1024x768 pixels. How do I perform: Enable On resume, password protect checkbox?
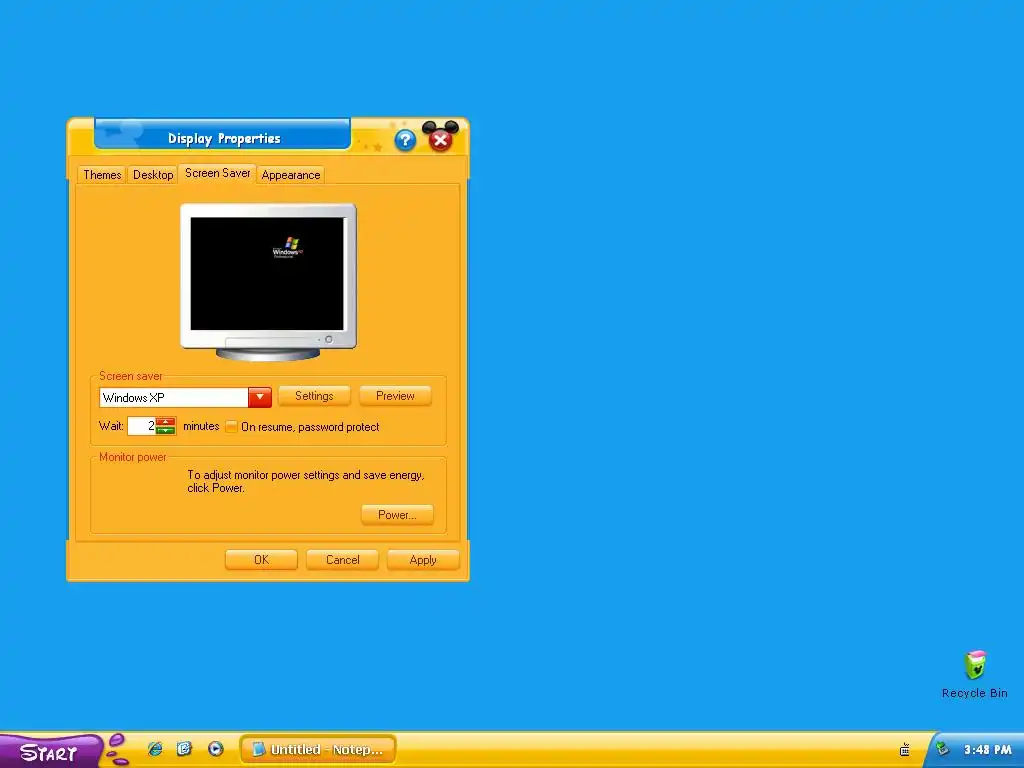point(231,426)
